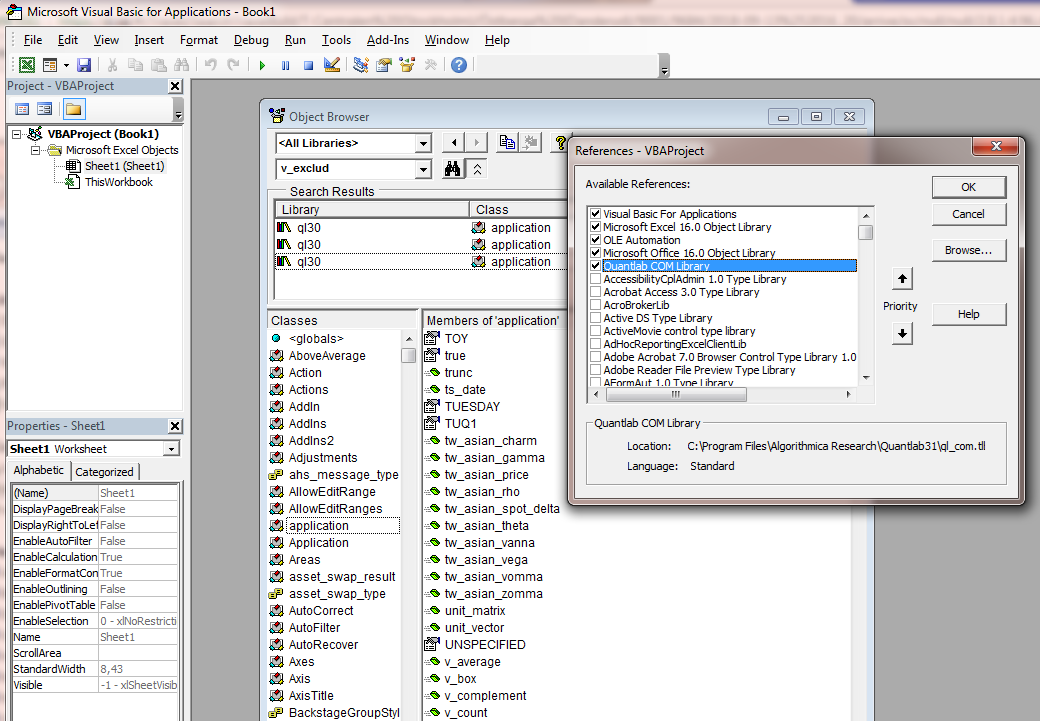This screenshot has width=1040, height=721.
Task: Click Browse... to add a reference
Action: 968,250
